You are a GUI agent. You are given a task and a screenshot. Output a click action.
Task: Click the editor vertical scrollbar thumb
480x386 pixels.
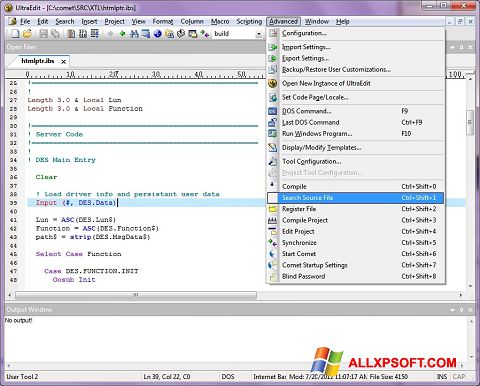click(x=470, y=122)
